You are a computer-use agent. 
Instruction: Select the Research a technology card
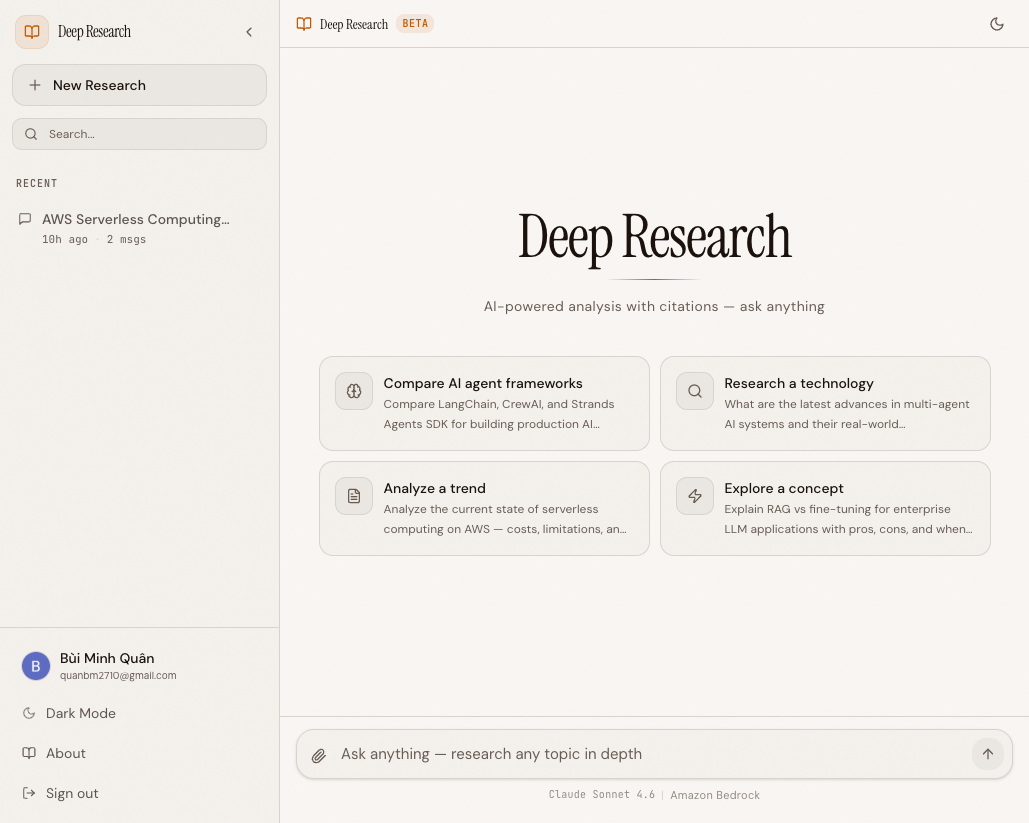pyautogui.click(x=825, y=404)
